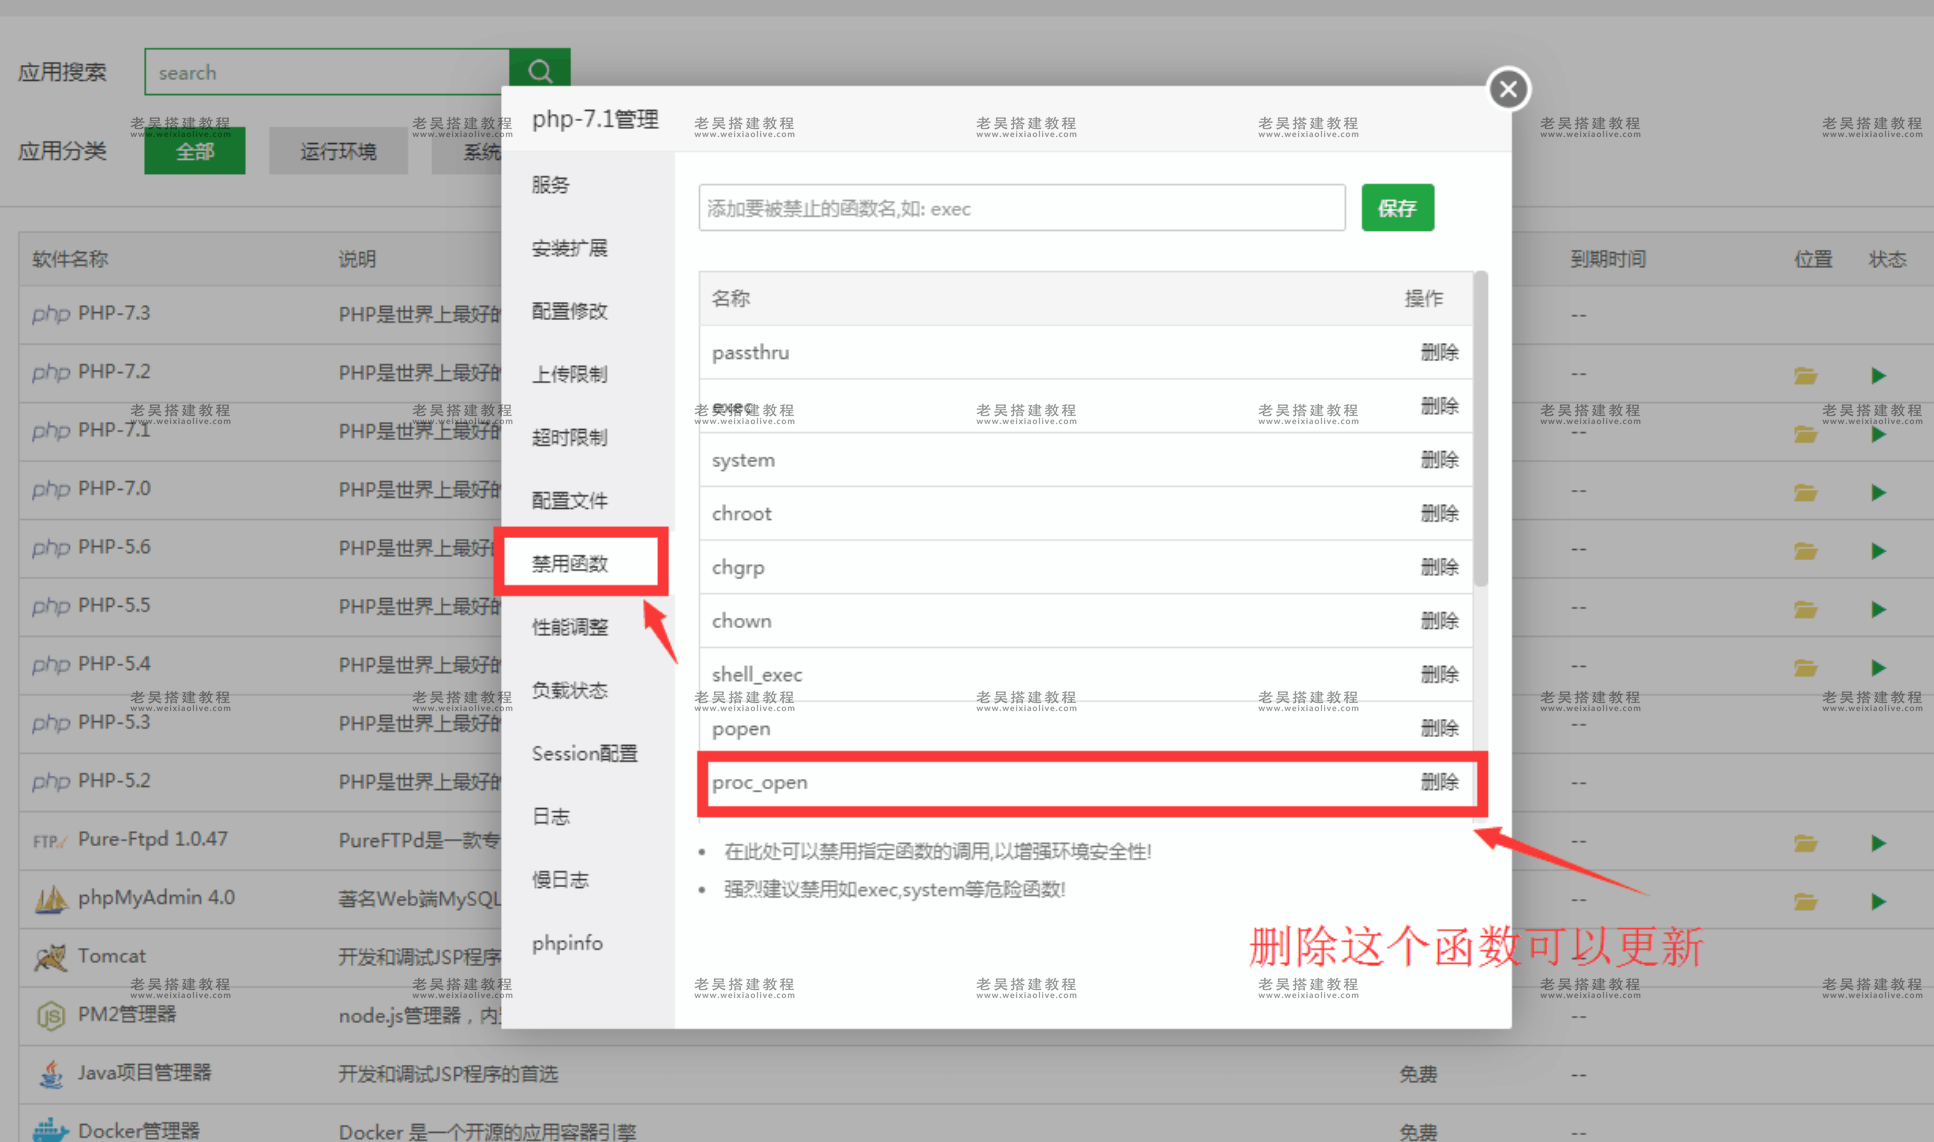The width and height of the screenshot is (1934, 1142).
Task: Open the phpinfo sidebar section
Action: click(567, 941)
